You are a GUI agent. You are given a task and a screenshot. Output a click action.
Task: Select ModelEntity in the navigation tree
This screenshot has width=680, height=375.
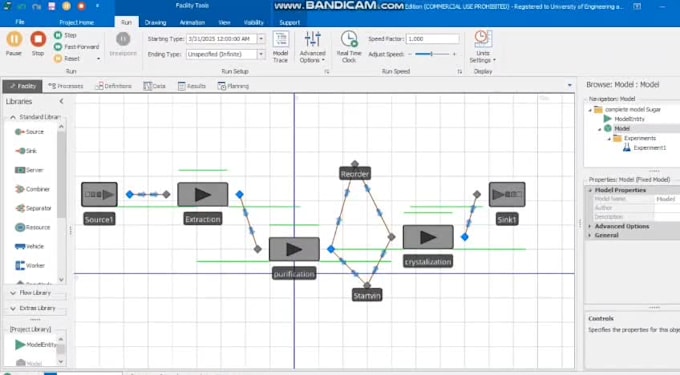tap(624, 119)
